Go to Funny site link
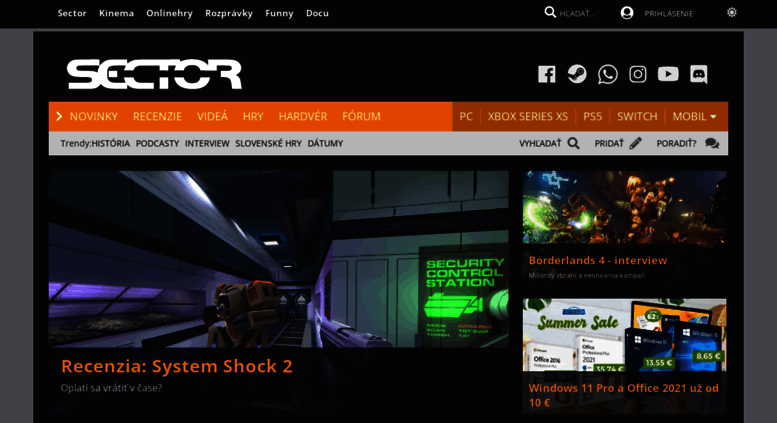Image resolution: width=777 pixels, height=423 pixels. pos(279,13)
